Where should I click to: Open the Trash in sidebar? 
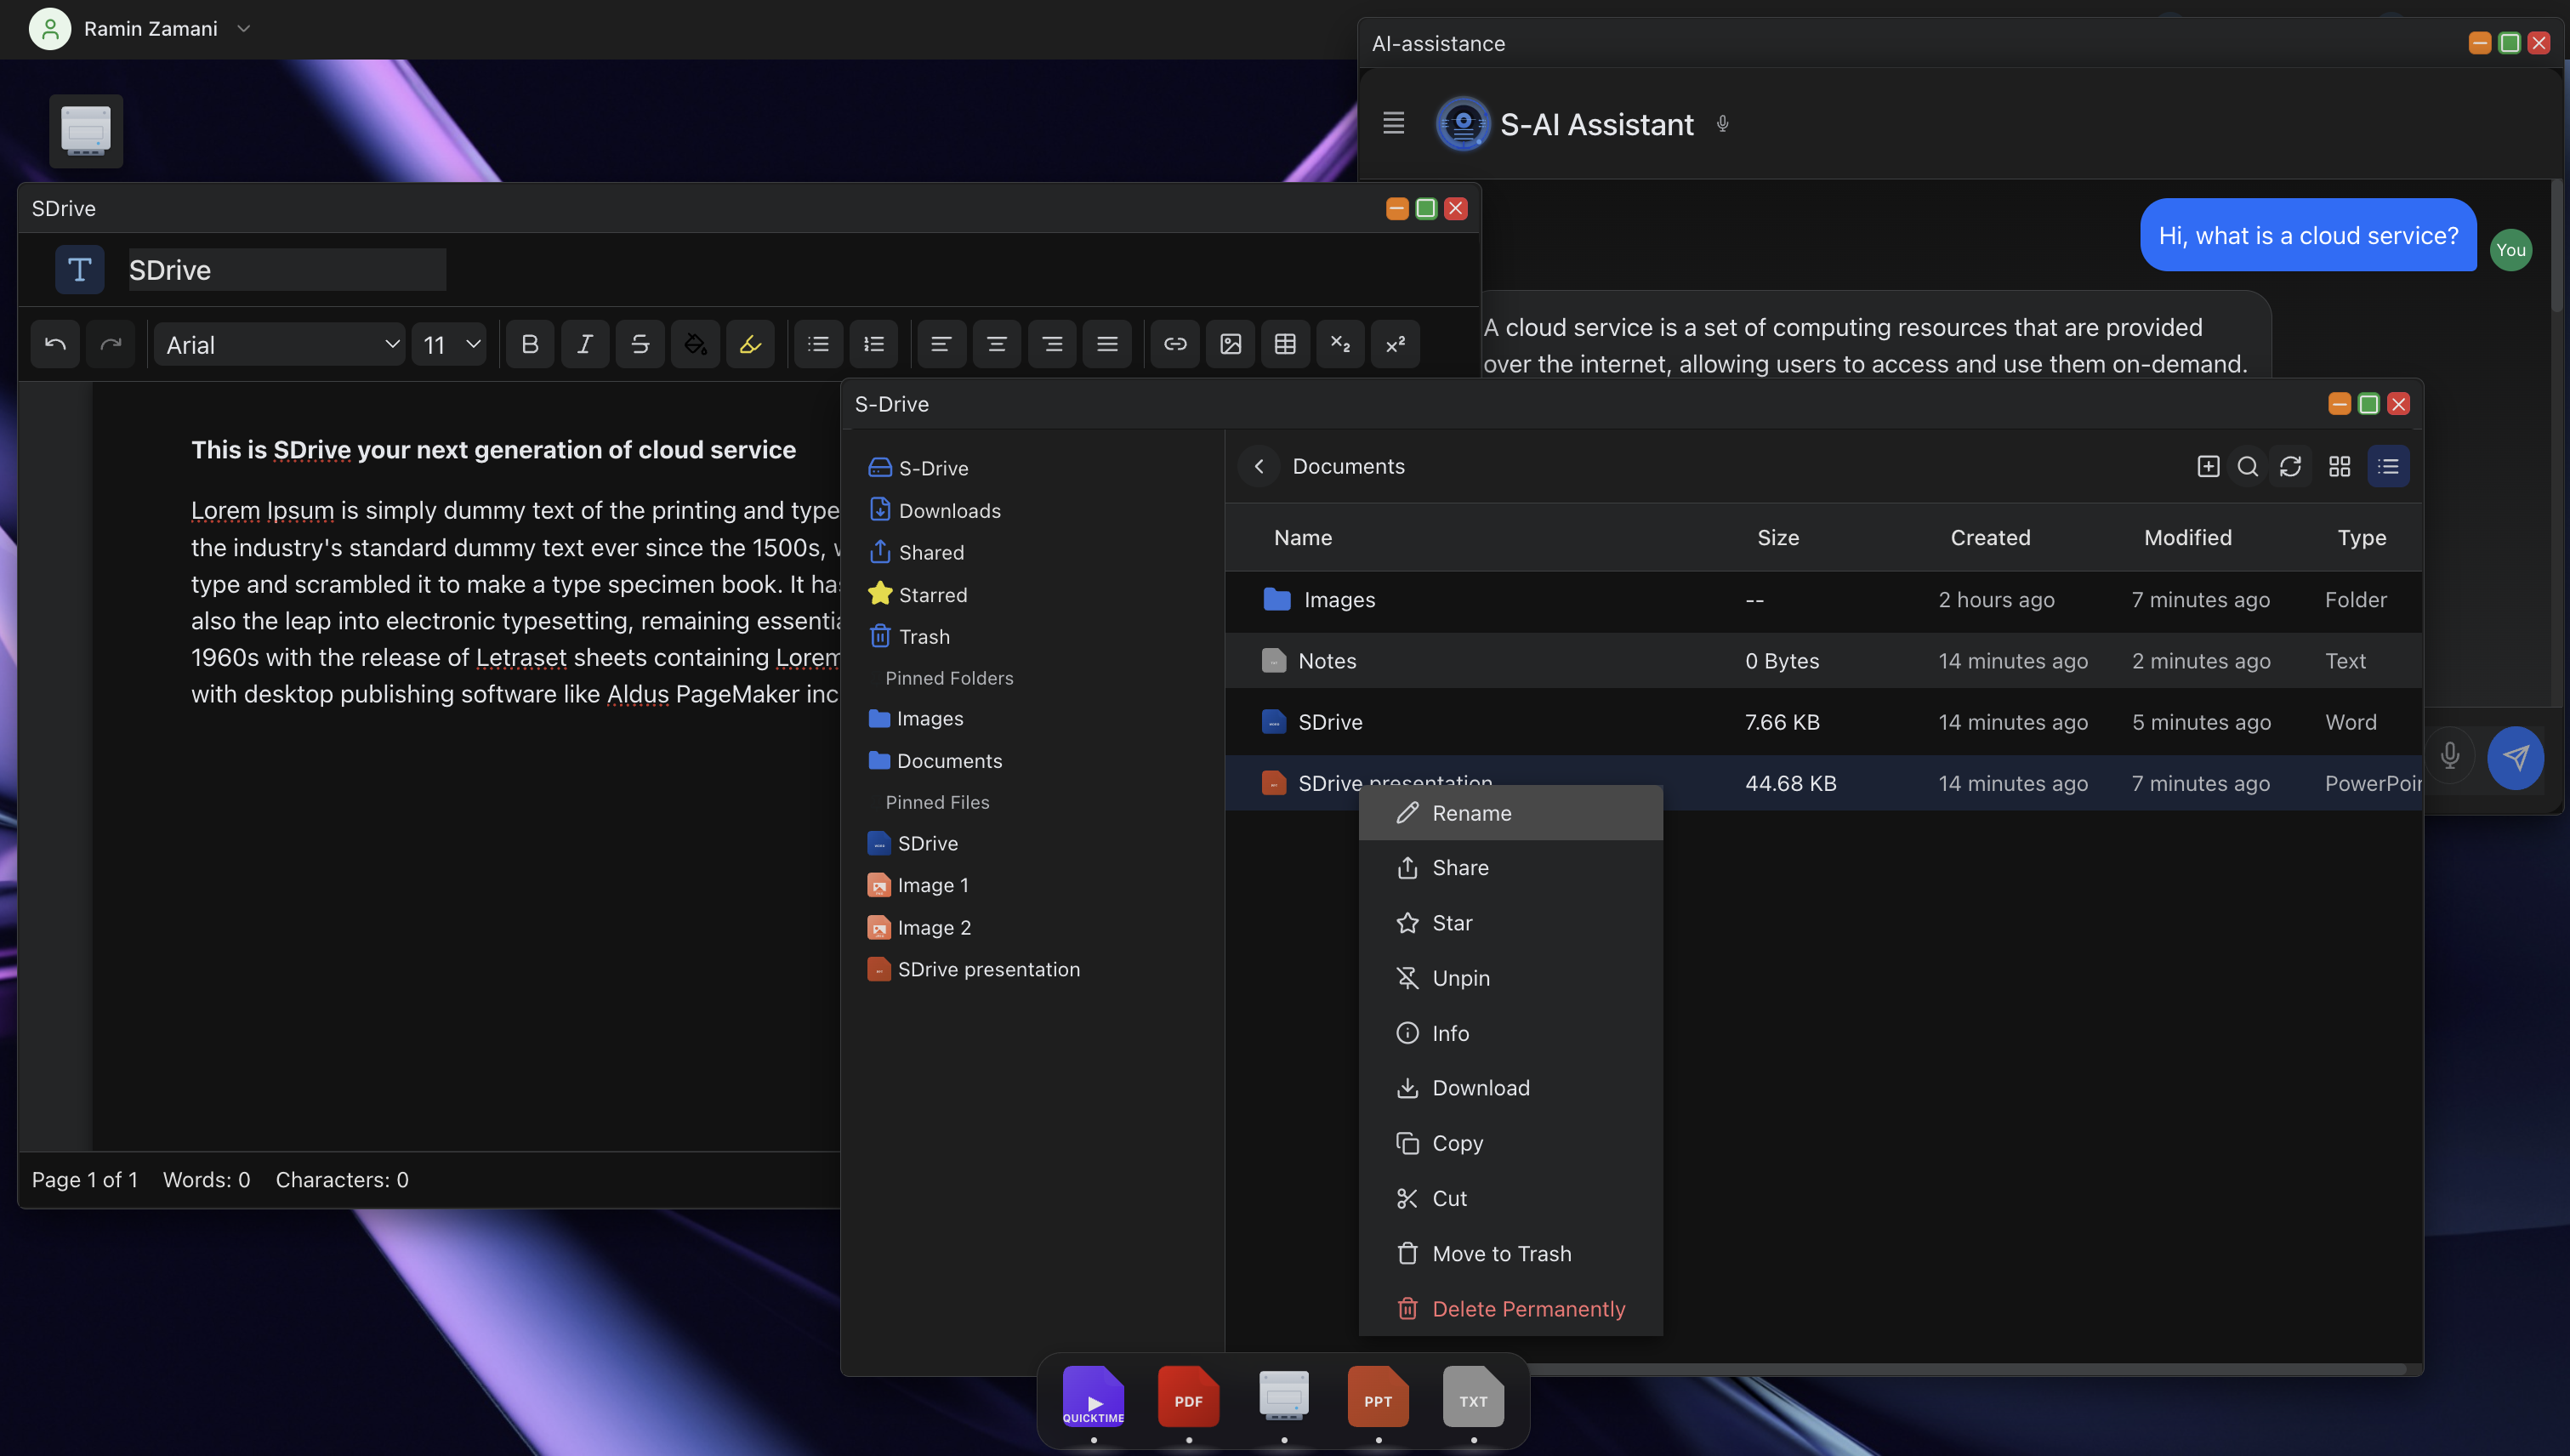coord(923,637)
